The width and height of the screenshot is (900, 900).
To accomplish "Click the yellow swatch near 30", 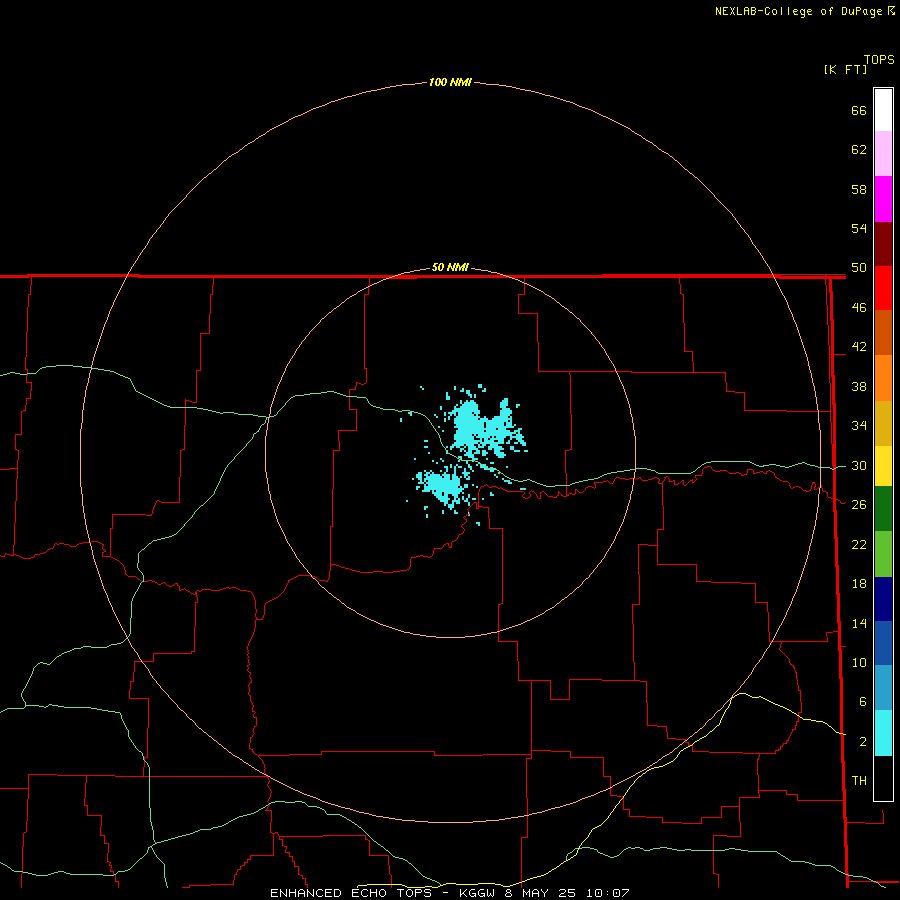I will click(883, 466).
